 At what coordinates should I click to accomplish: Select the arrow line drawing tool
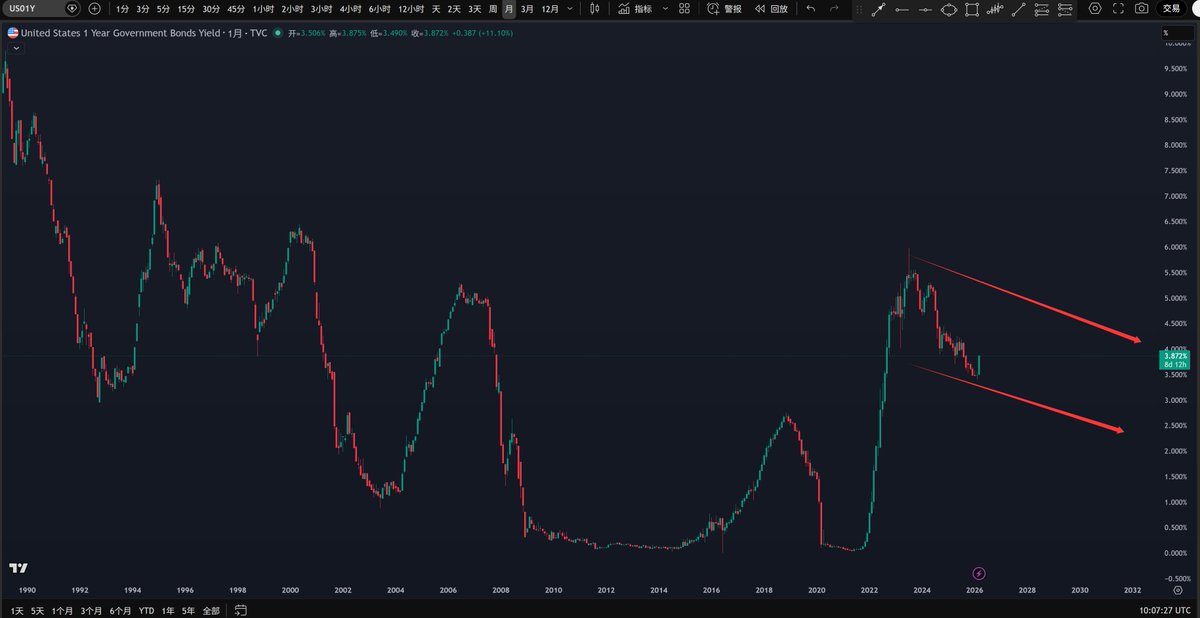(x=879, y=8)
